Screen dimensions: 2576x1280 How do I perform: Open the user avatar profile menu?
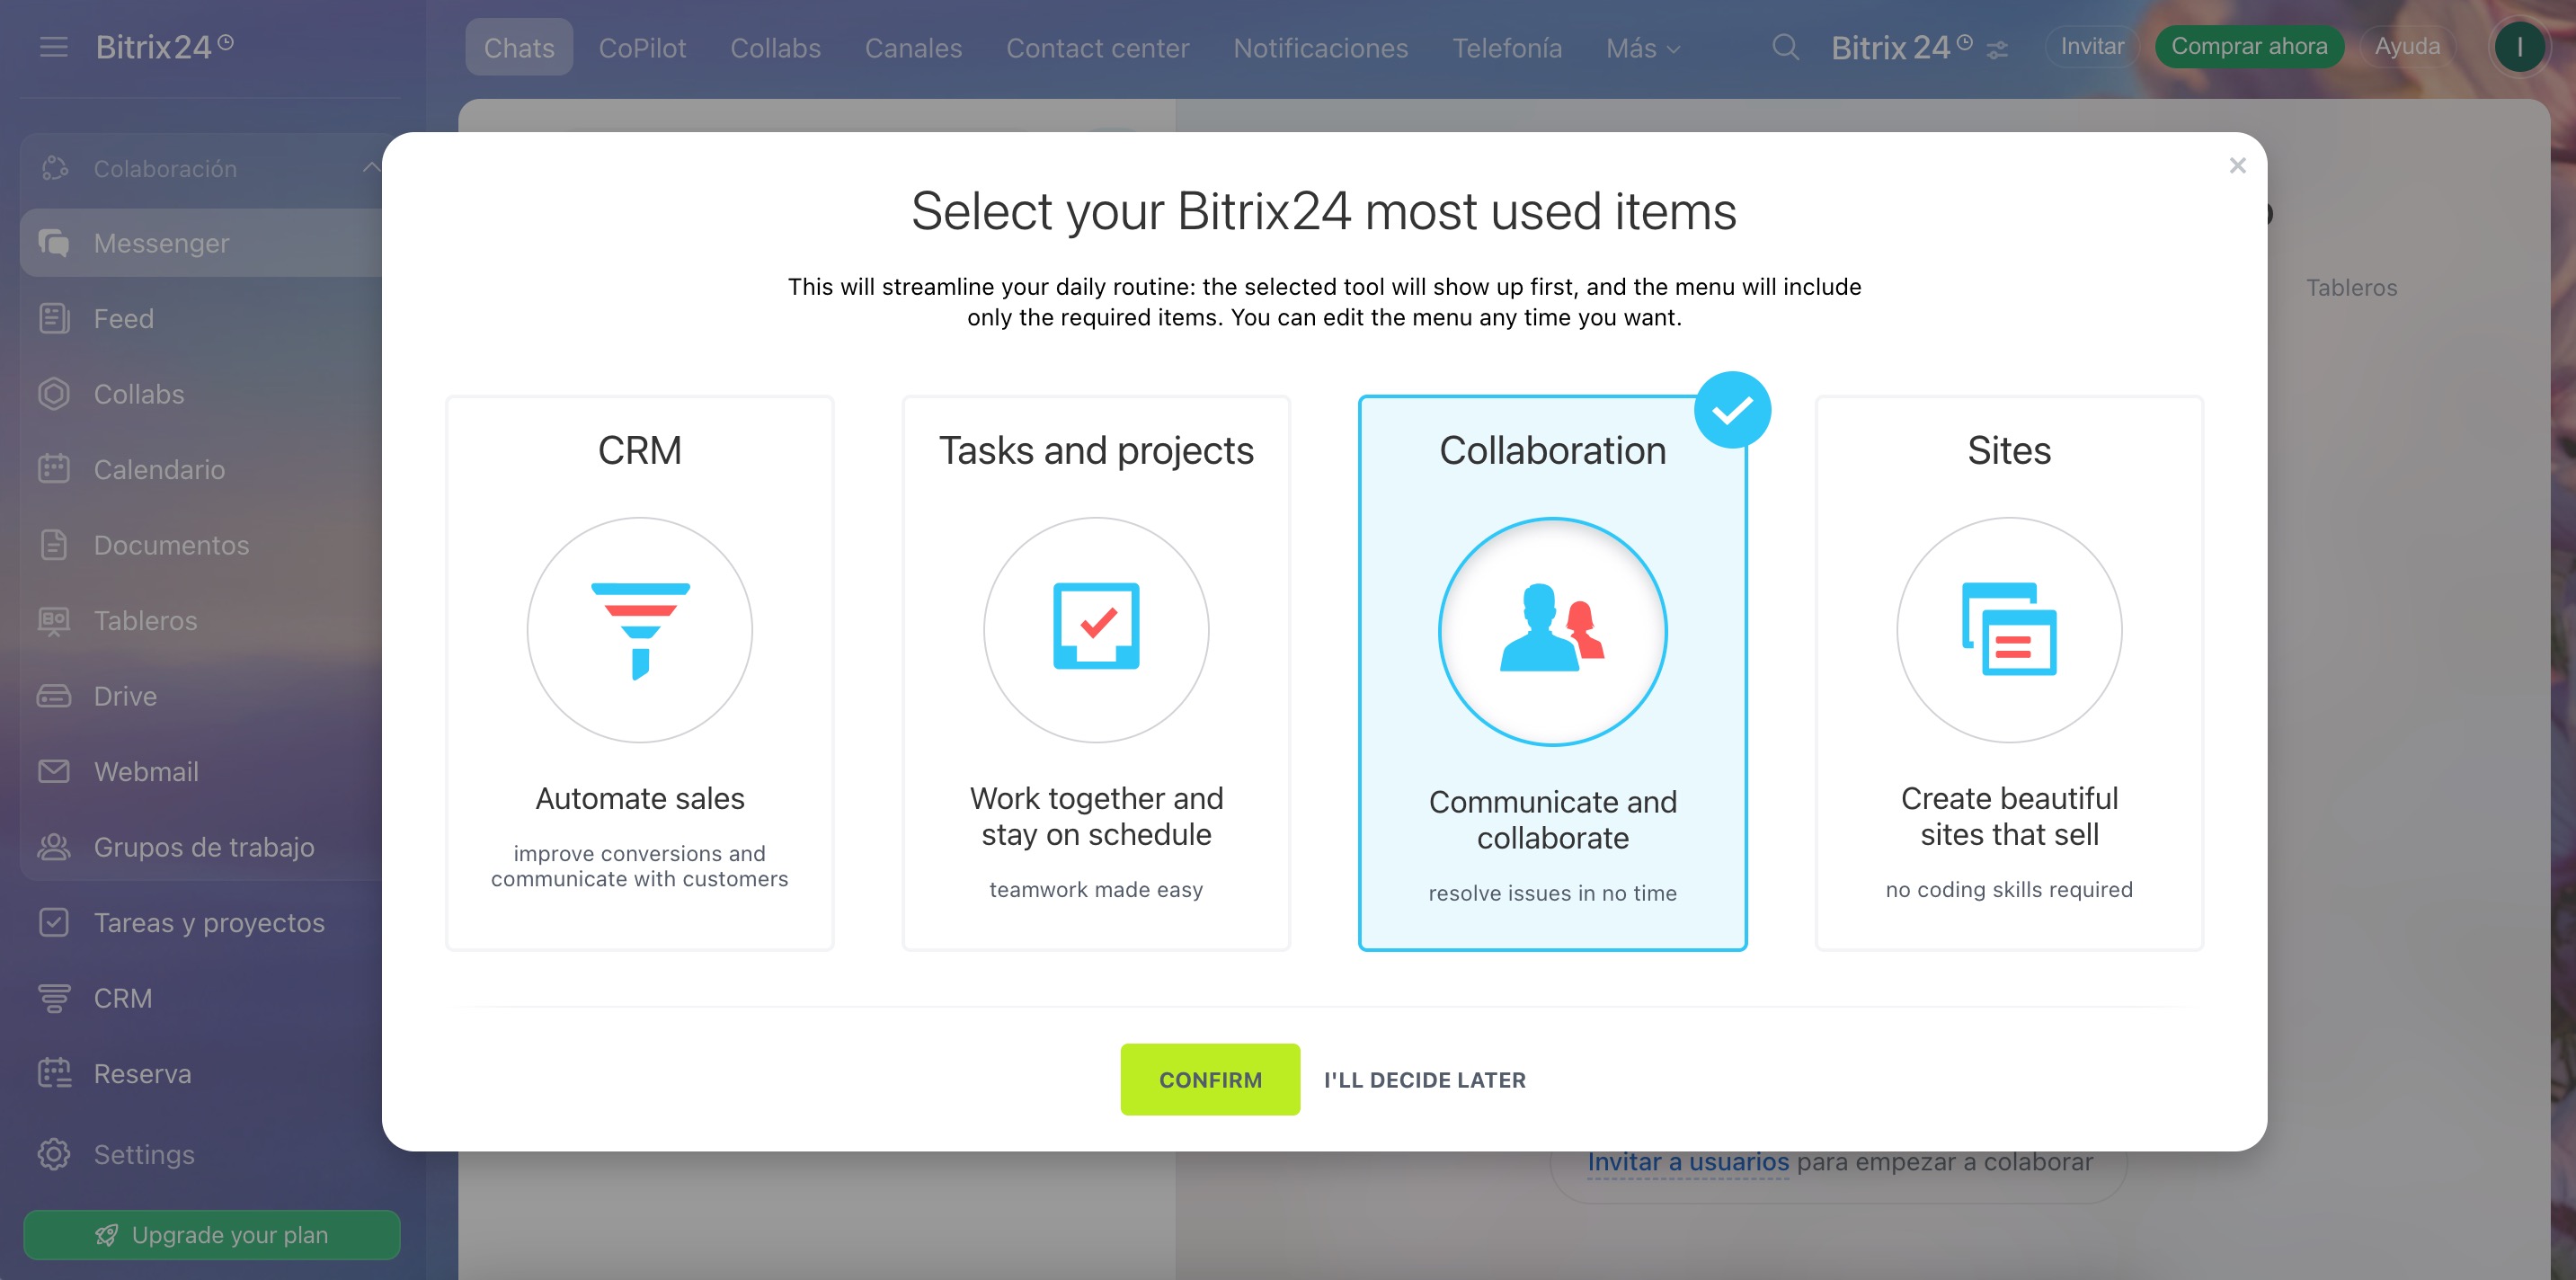2519,46
